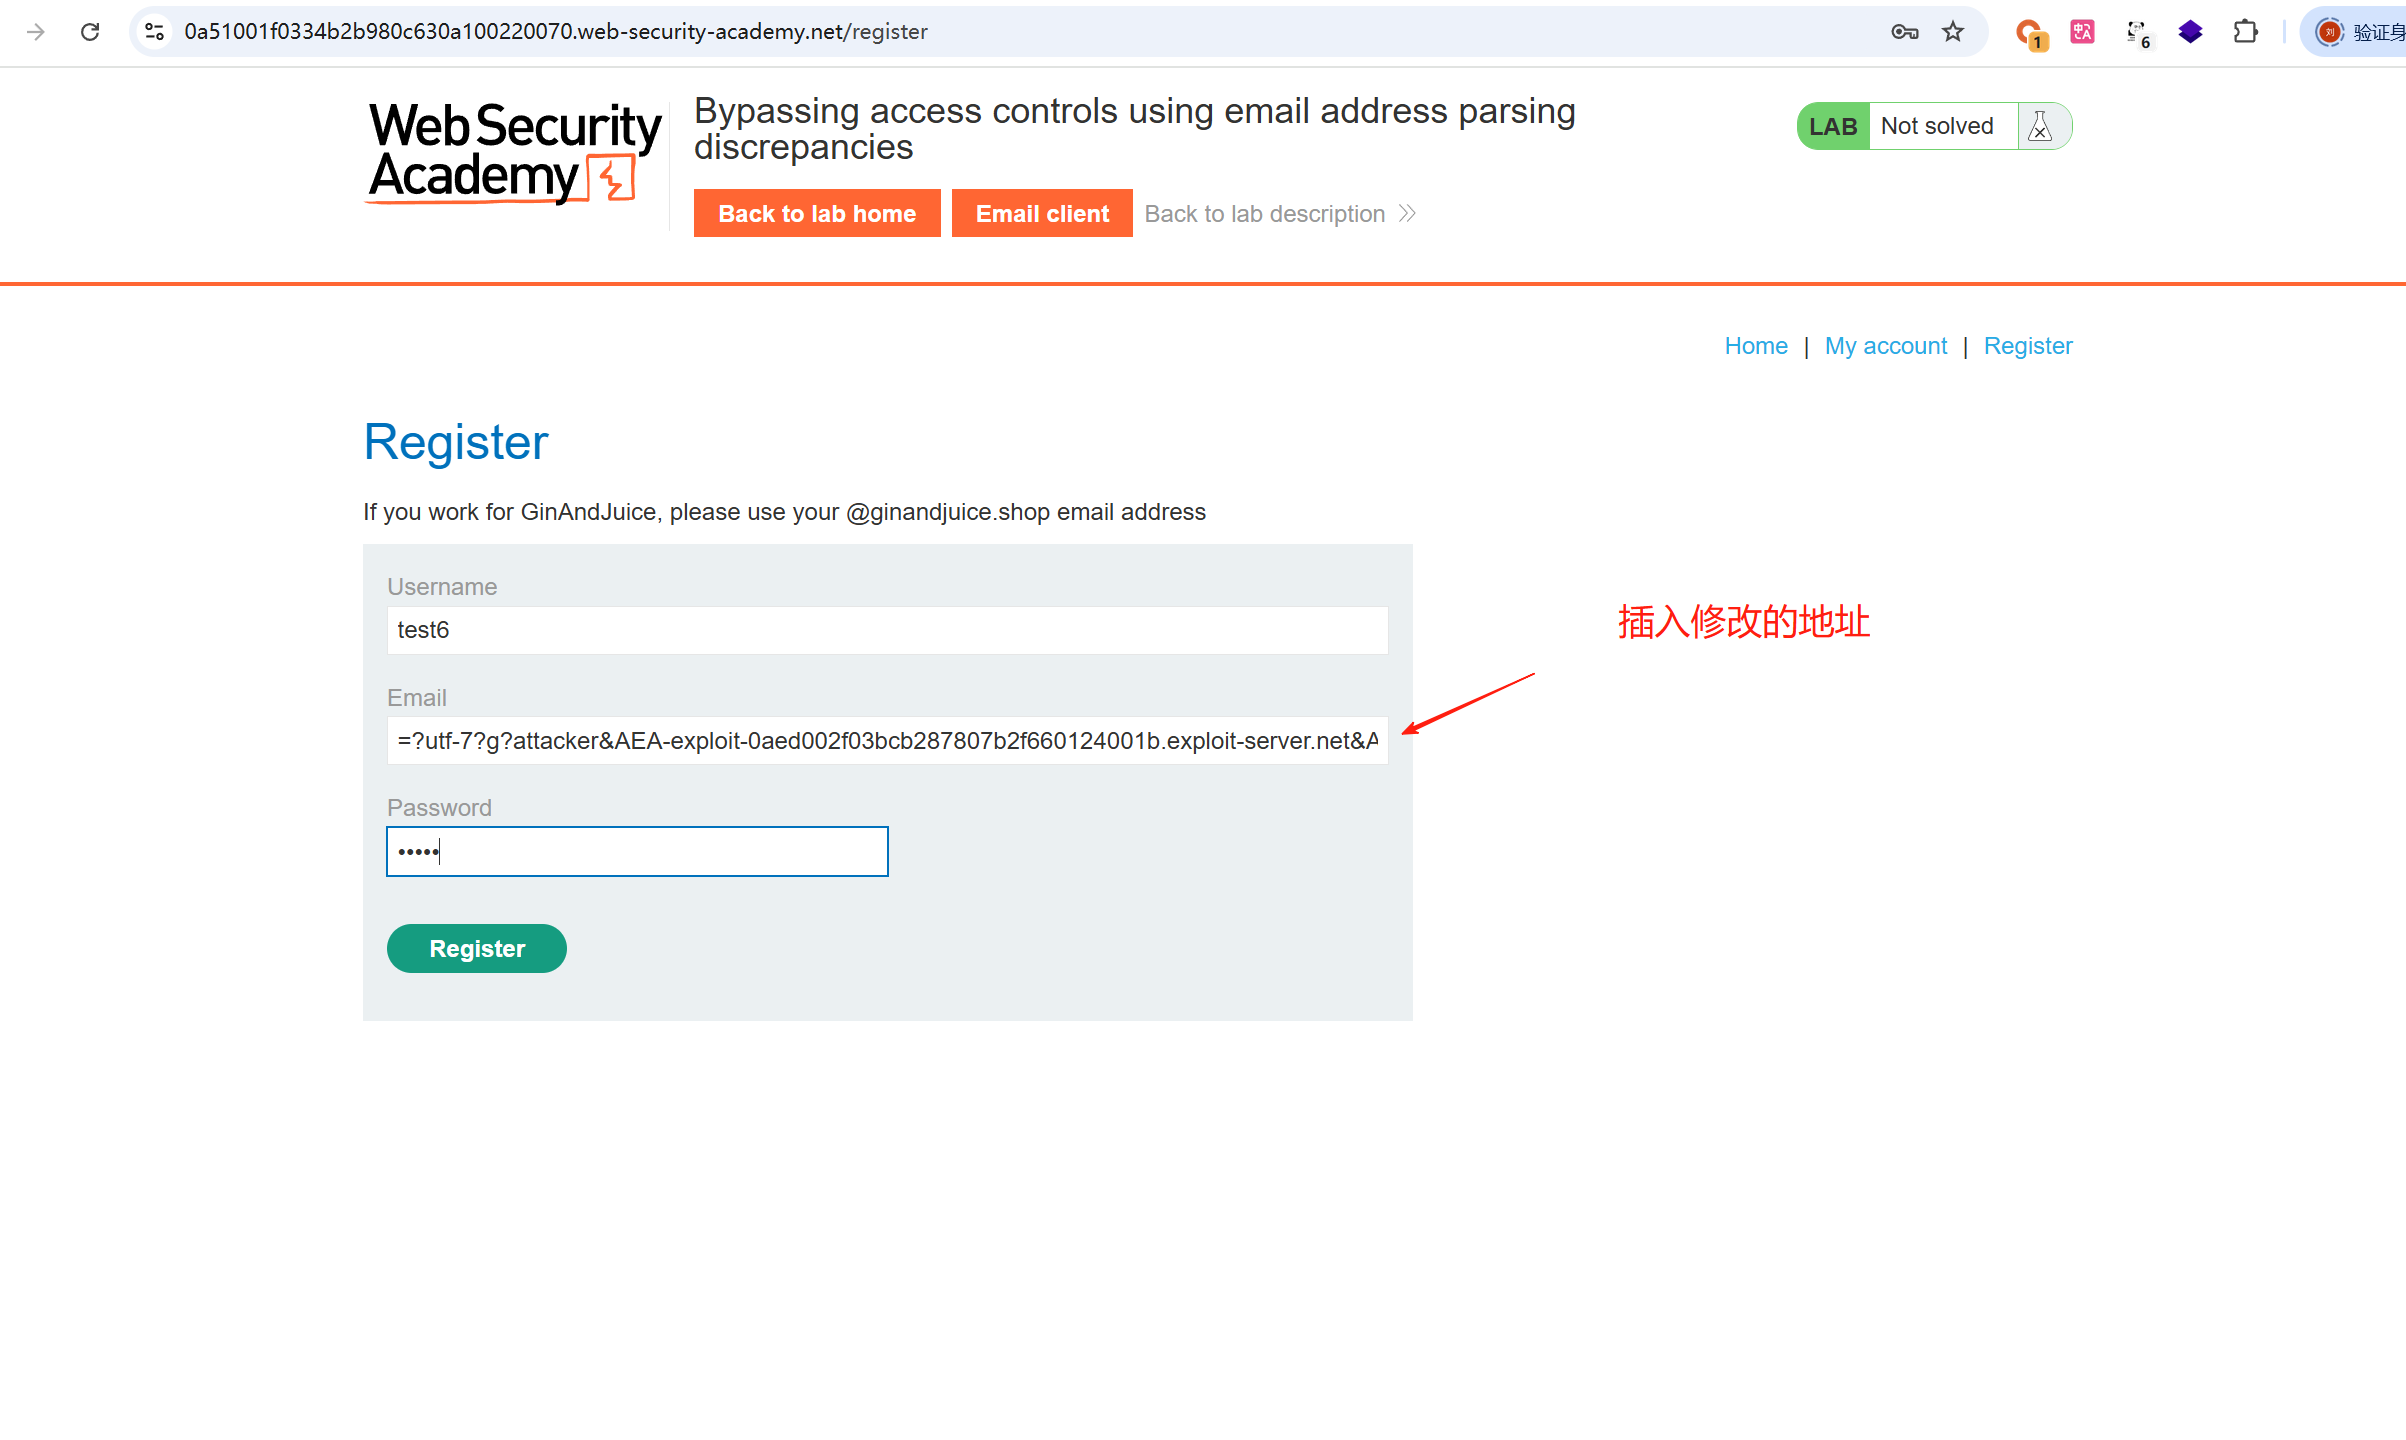Open the purple layers extension

pyautogui.click(x=2191, y=32)
